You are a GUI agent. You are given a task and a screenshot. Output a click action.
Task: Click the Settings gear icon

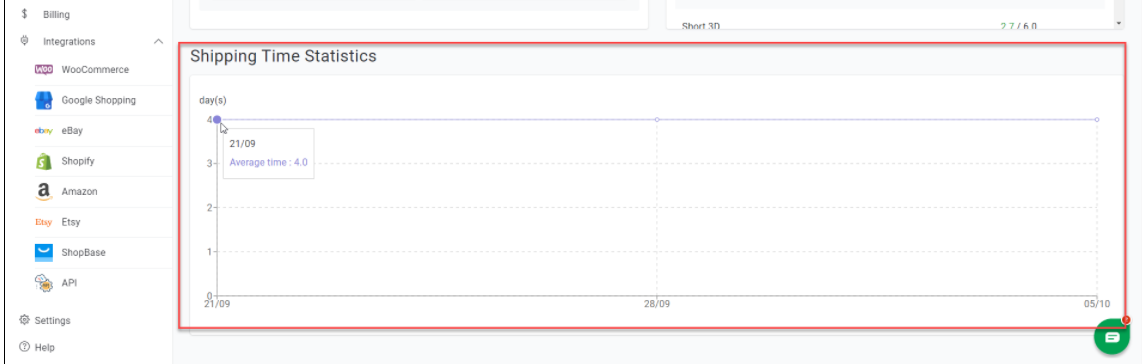point(25,320)
